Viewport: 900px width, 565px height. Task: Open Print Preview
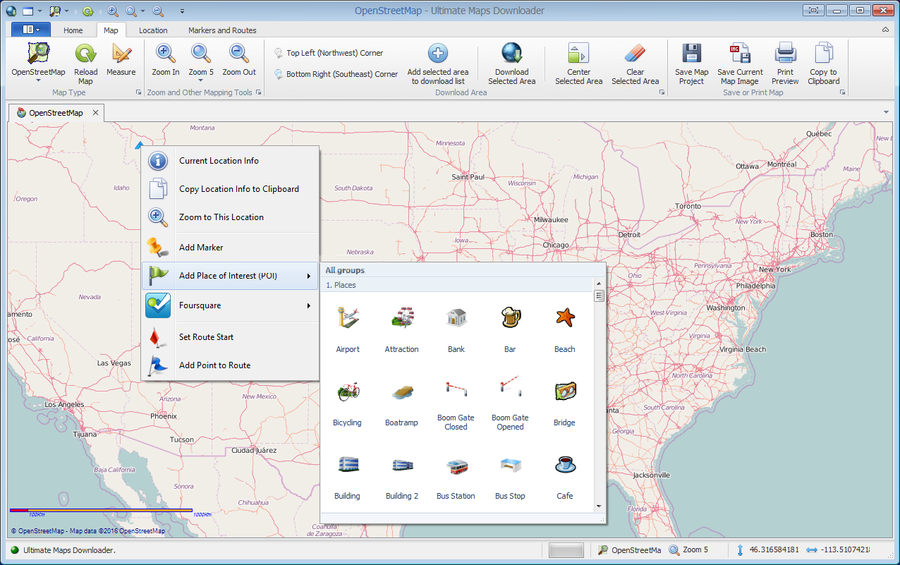coord(785,54)
